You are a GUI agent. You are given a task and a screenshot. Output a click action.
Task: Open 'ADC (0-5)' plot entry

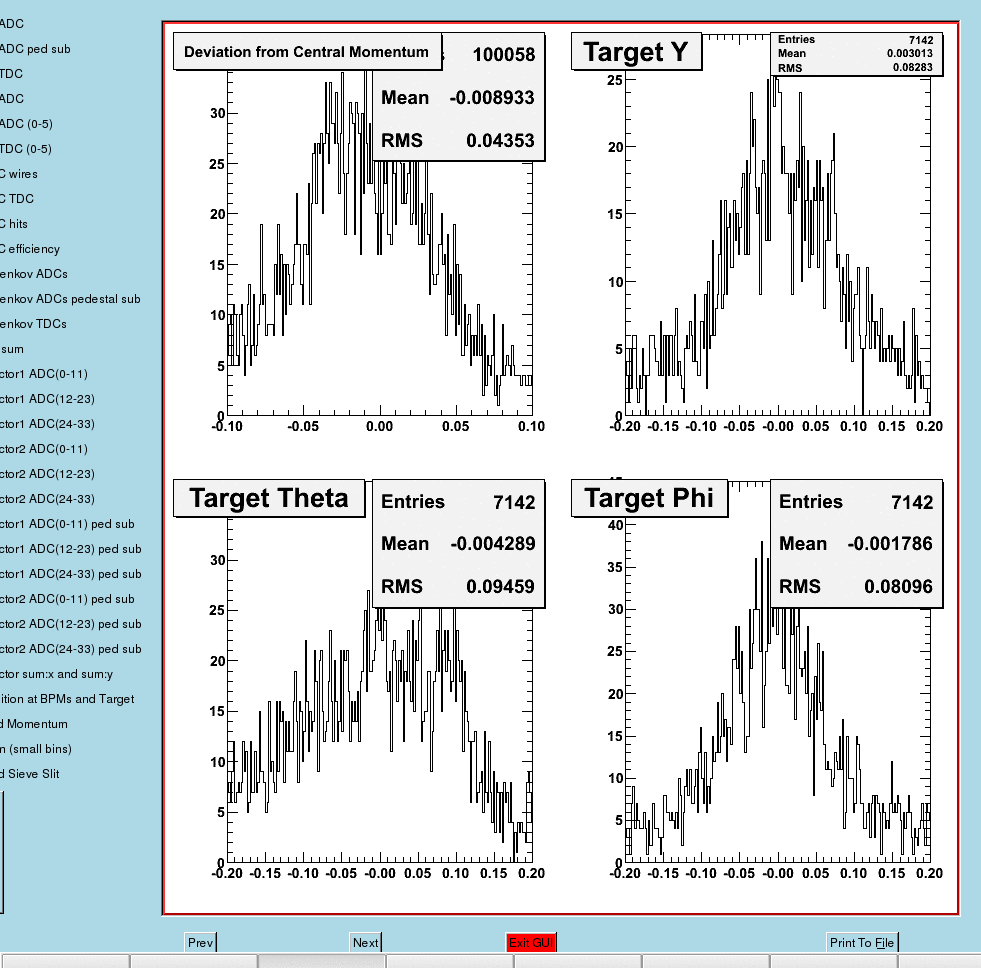26,124
